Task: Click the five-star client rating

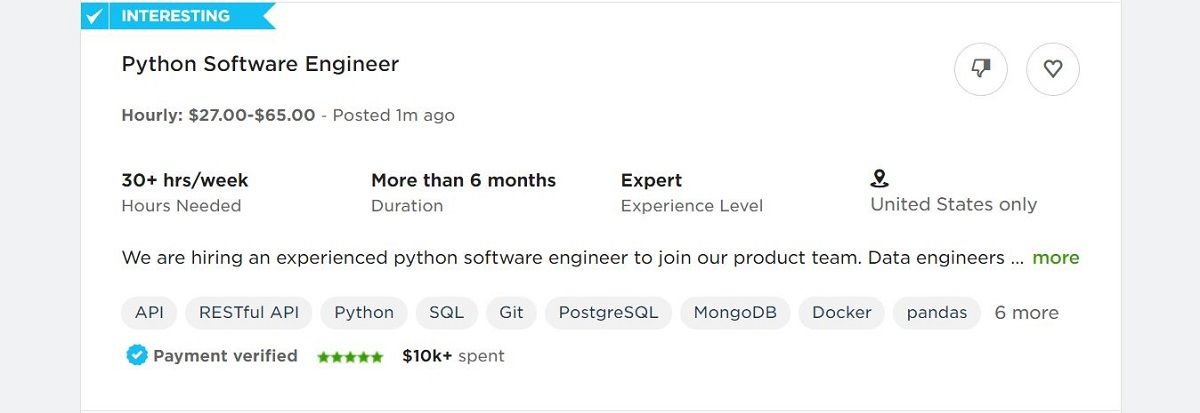Action: pos(350,356)
